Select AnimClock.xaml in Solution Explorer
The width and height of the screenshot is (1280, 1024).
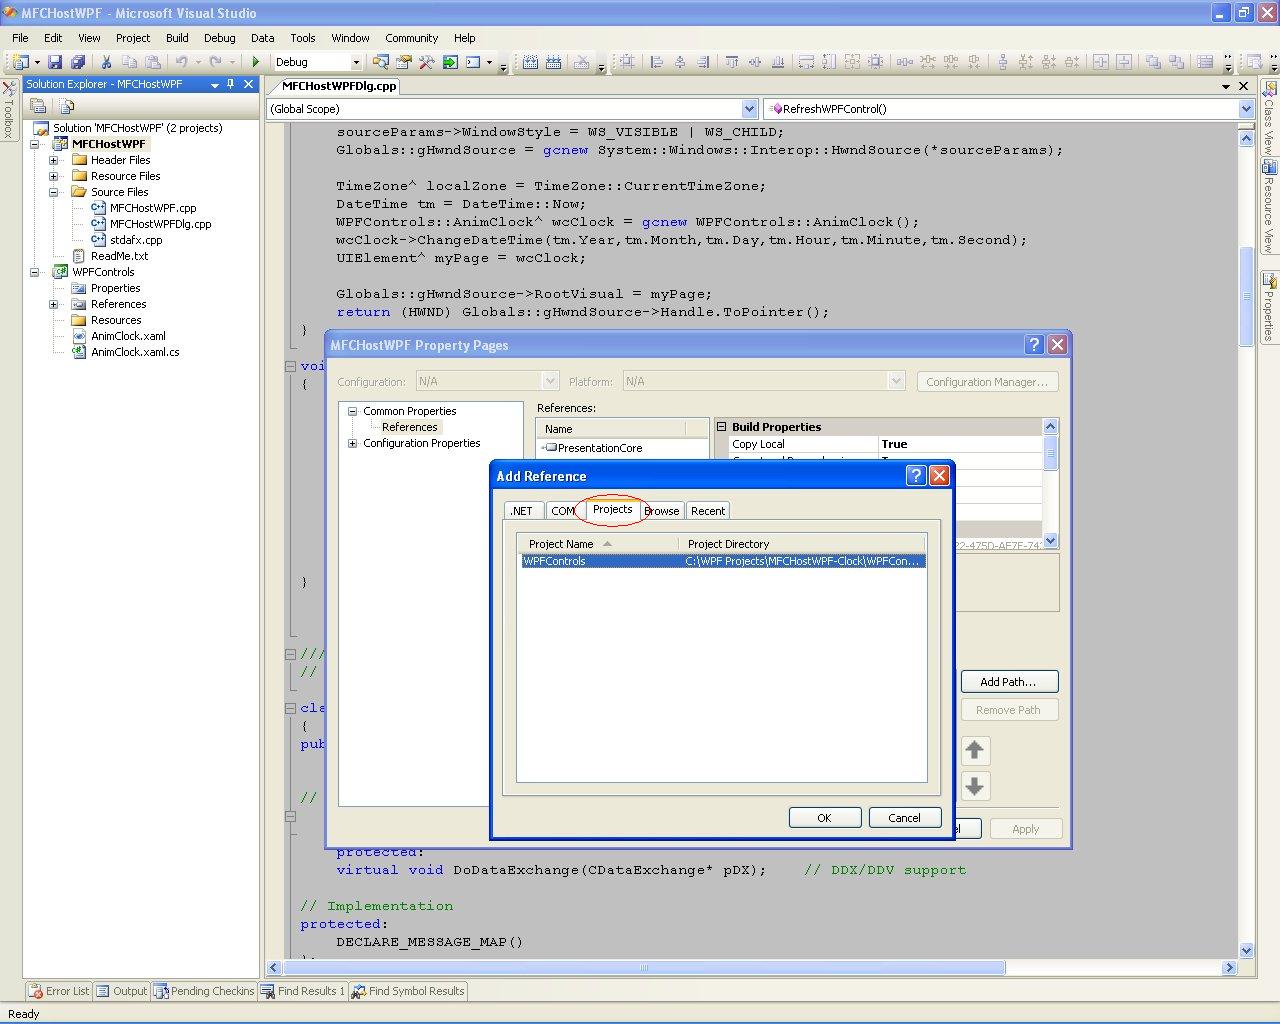coord(128,336)
